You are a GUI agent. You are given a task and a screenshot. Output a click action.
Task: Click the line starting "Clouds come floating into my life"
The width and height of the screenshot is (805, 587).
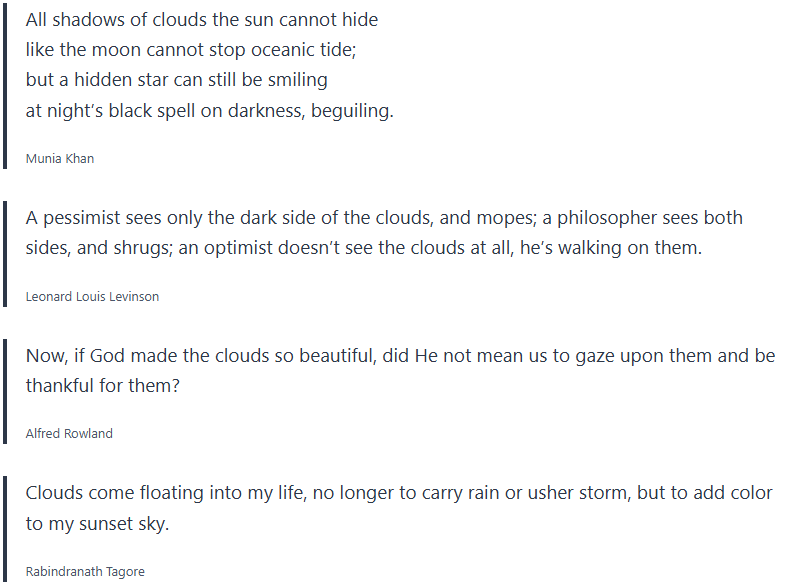pos(399,493)
